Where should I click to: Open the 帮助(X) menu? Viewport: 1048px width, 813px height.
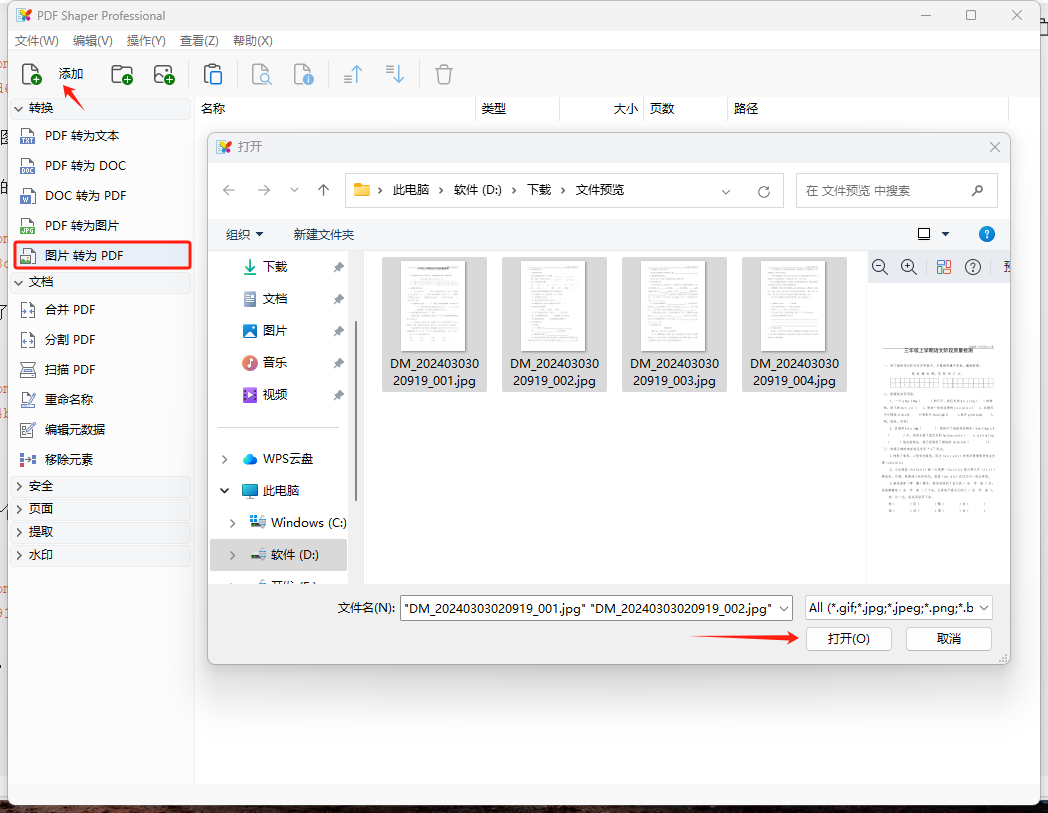(252, 41)
